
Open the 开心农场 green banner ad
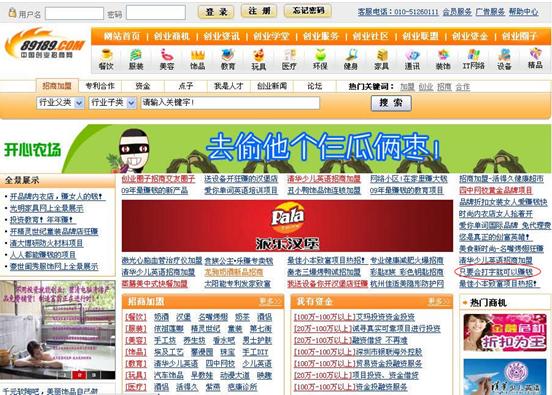pyautogui.click(x=276, y=148)
